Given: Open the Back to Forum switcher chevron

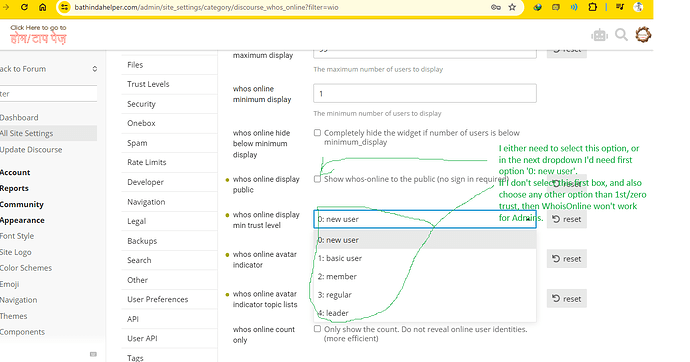Looking at the screenshot, I should pos(95,69).
